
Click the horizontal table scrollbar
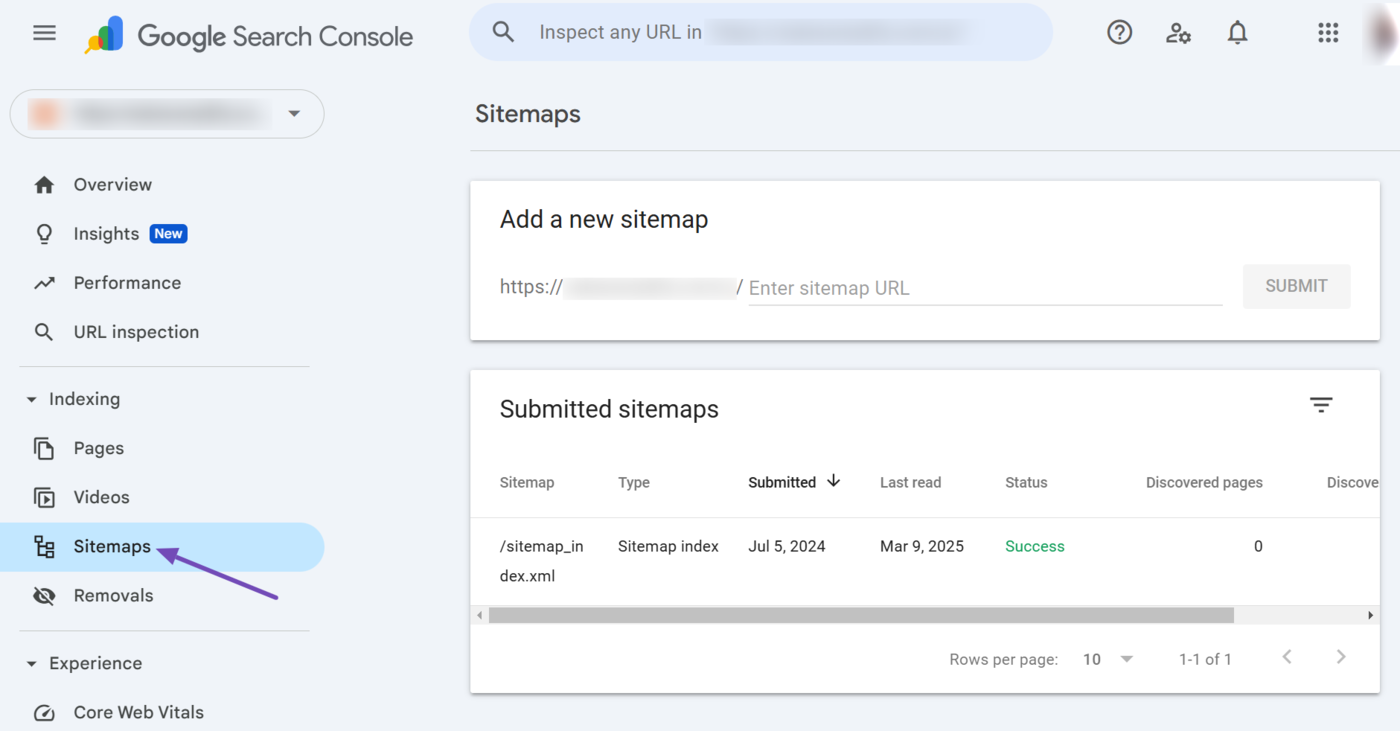(860, 615)
